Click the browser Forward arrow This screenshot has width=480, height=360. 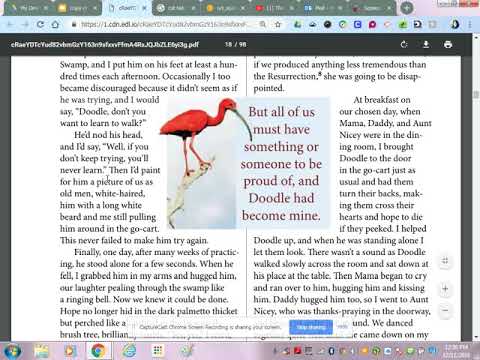coord(25,24)
